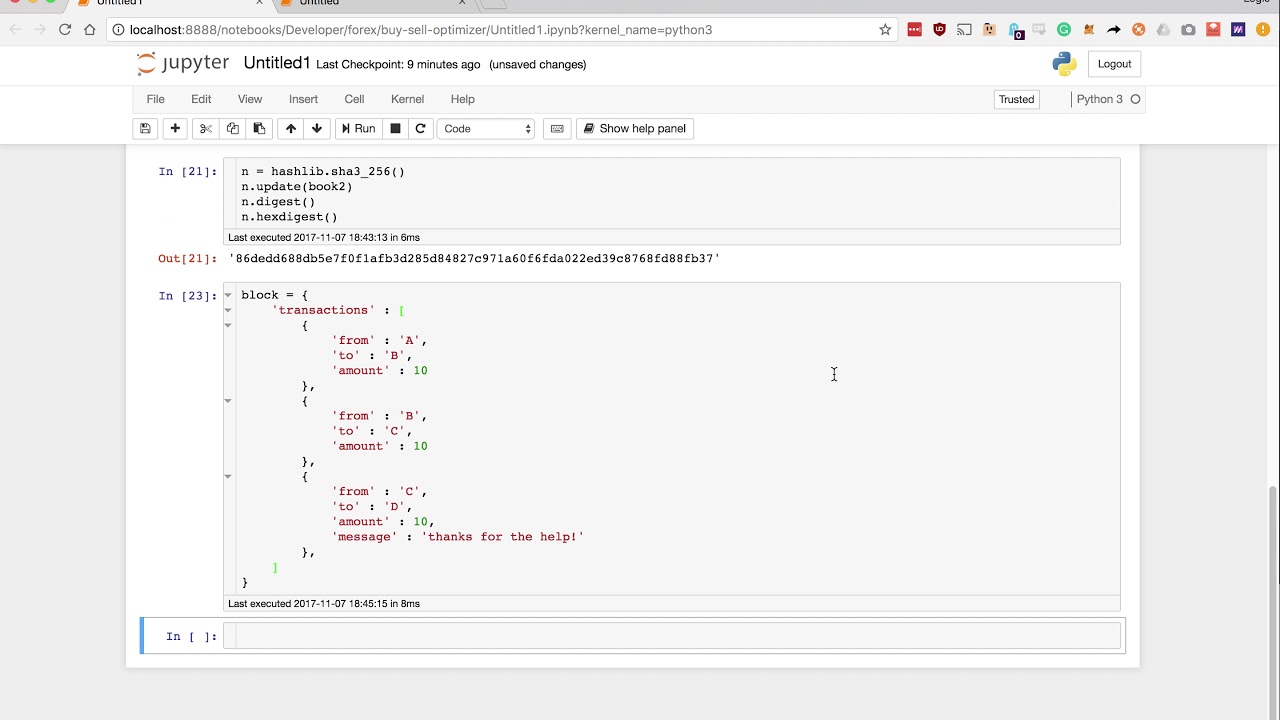Open the Insert menu
Screen dimensions: 1280x720
[303, 99]
